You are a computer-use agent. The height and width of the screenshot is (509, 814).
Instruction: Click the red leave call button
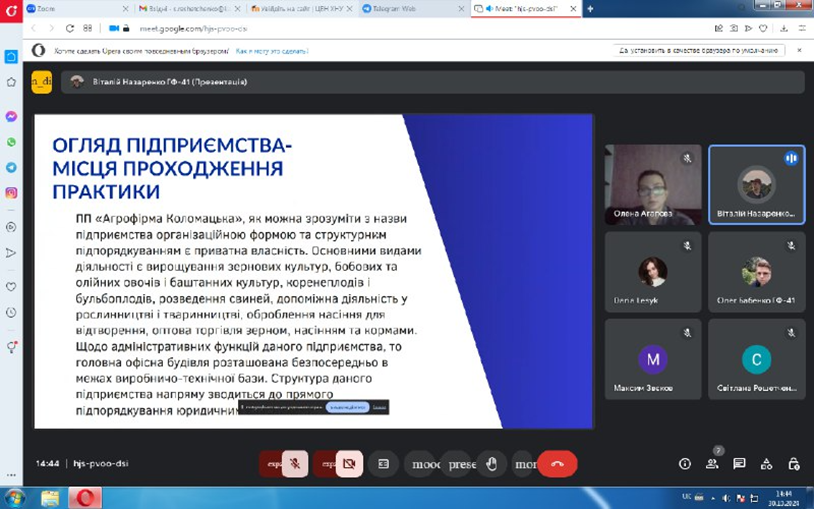[x=557, y=464]
